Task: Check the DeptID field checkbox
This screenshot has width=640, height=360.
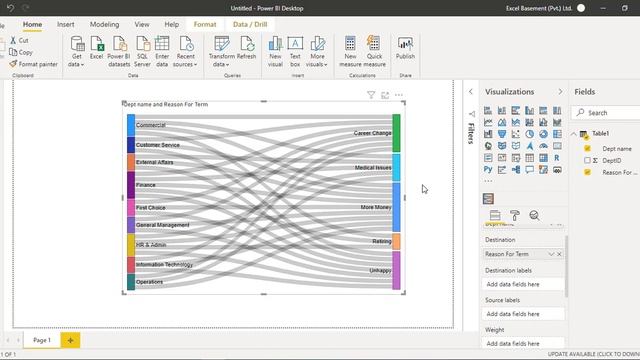Action: pos(587,160)
